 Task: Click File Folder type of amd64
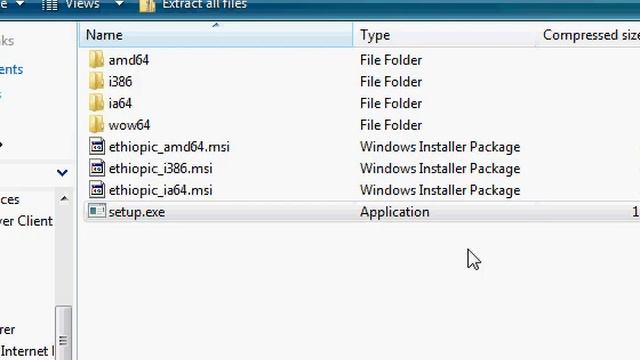pos(391,60)
